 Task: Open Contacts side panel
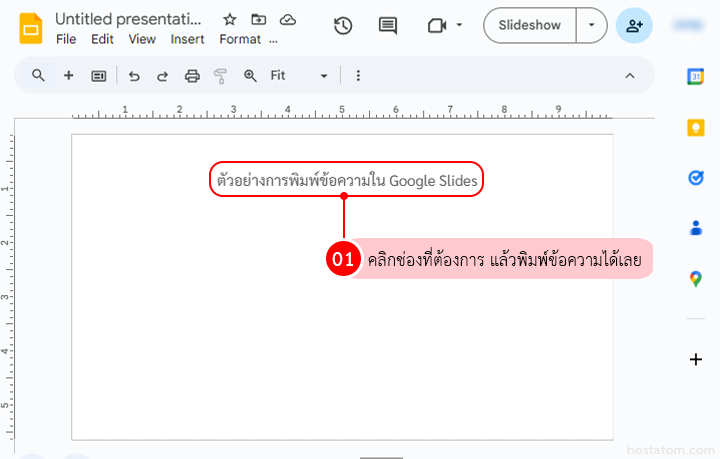(x=696, y=228)
